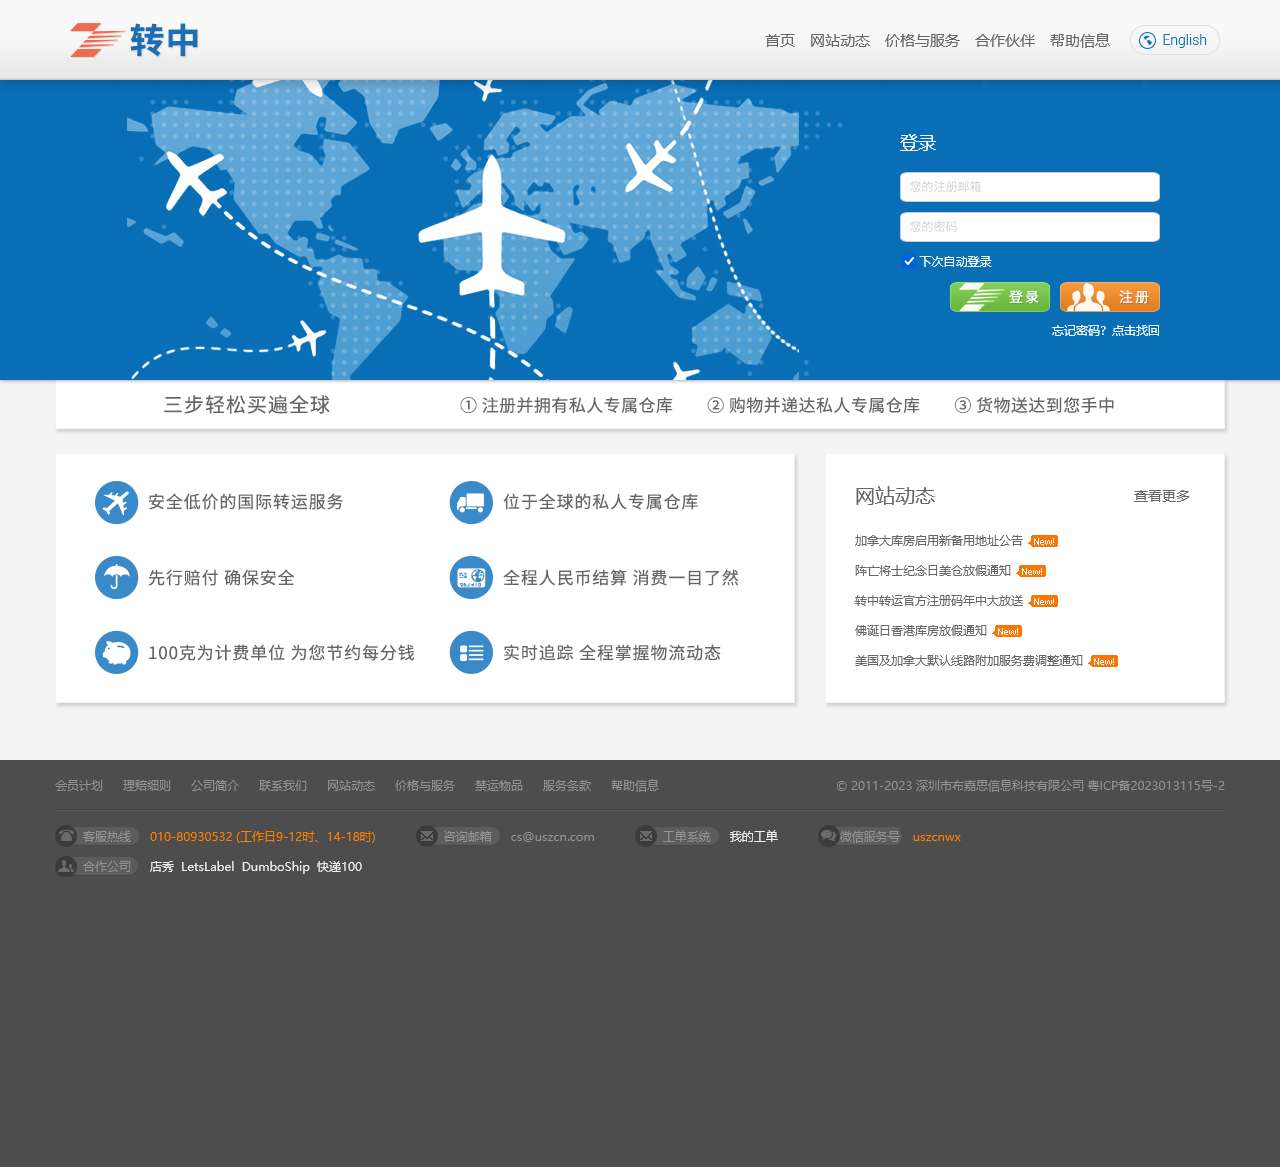This screenshot has width=1280, height=1167.
Task: Click the 快递100 partner link
Action: point(340,867)
